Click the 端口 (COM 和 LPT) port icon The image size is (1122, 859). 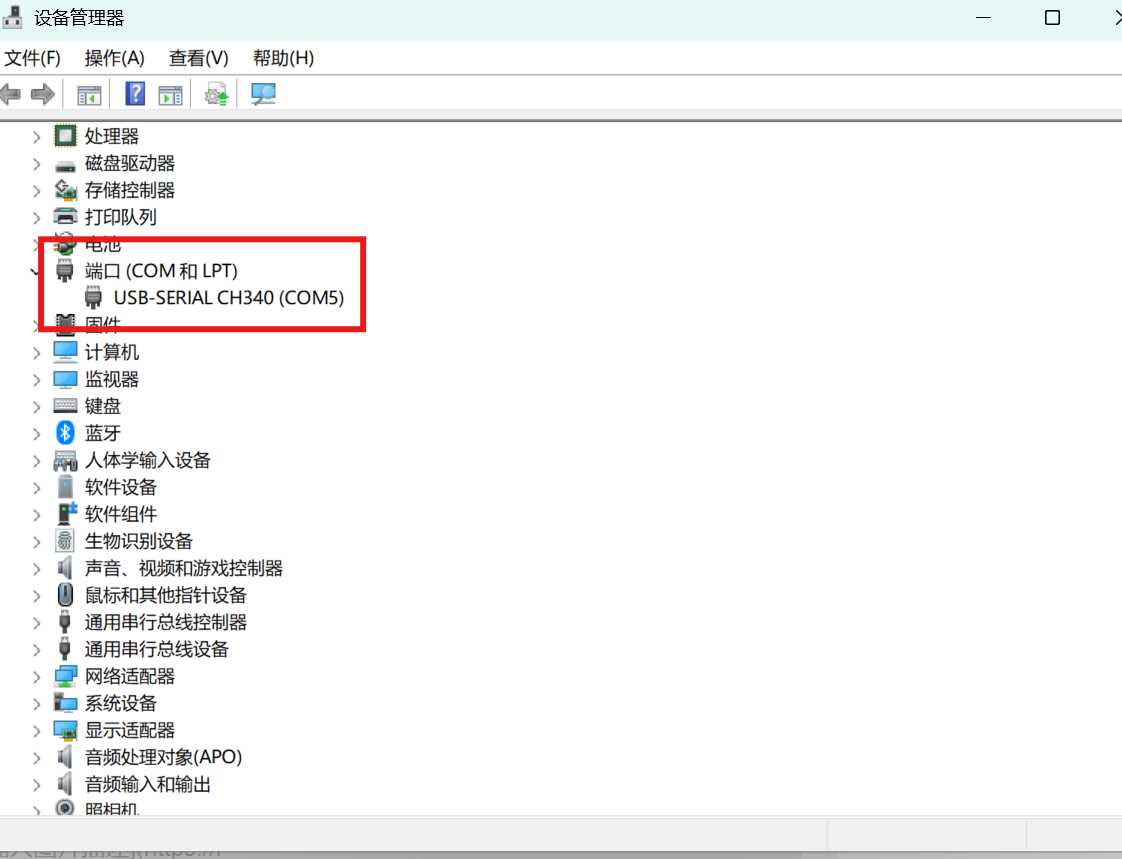pyautogui.click(x=65, y=271)
